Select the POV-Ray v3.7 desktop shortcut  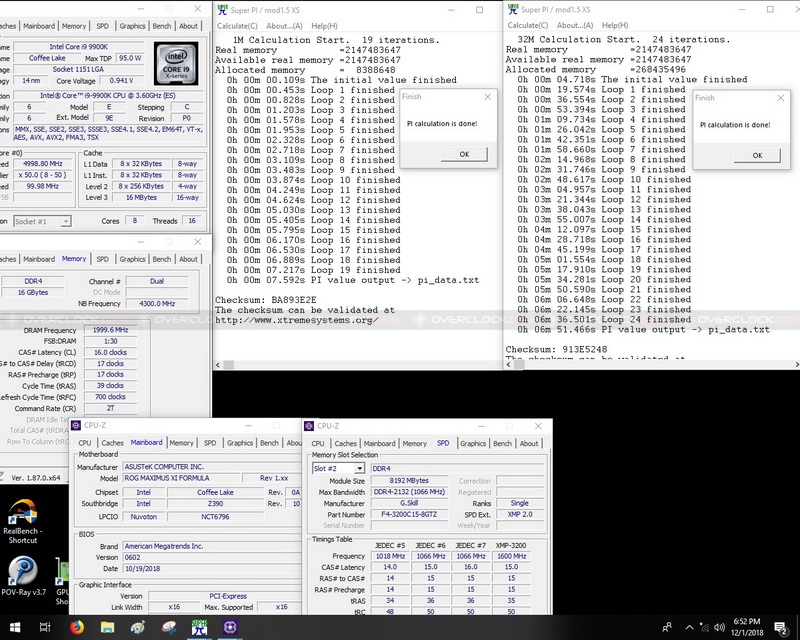coord(23,576)
